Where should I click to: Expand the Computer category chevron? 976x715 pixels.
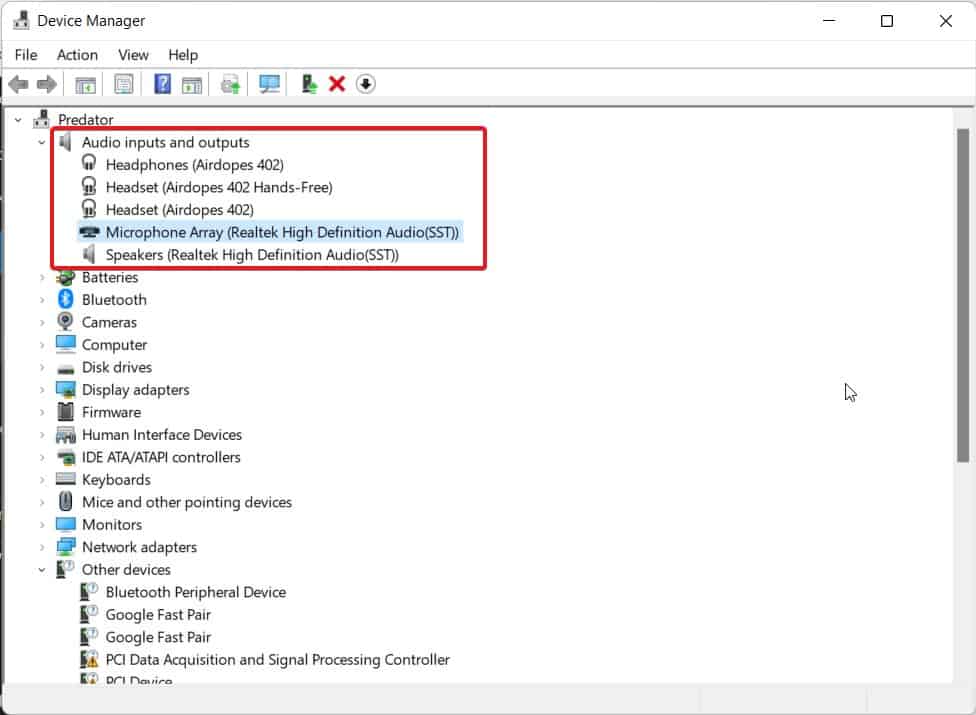click(42, 345)
